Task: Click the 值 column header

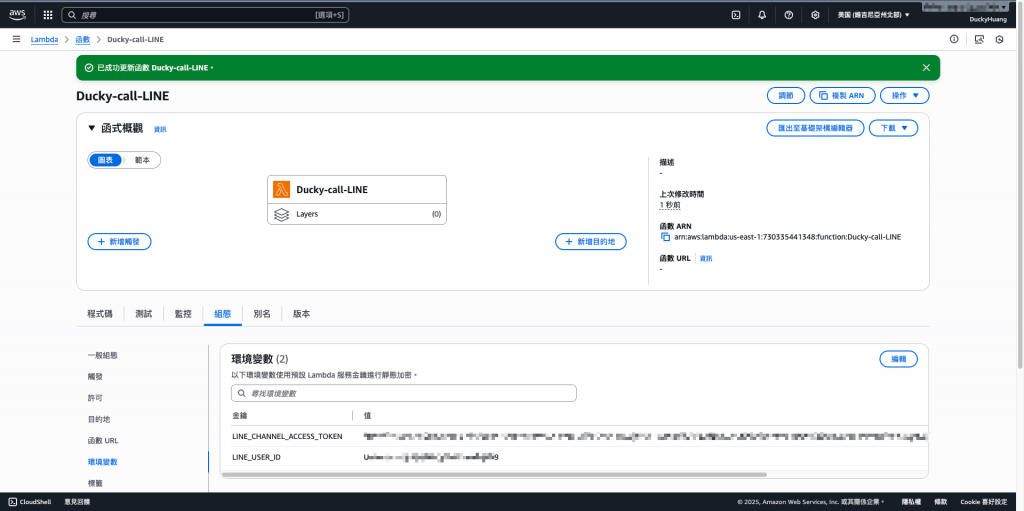Action: click(367, 416)
